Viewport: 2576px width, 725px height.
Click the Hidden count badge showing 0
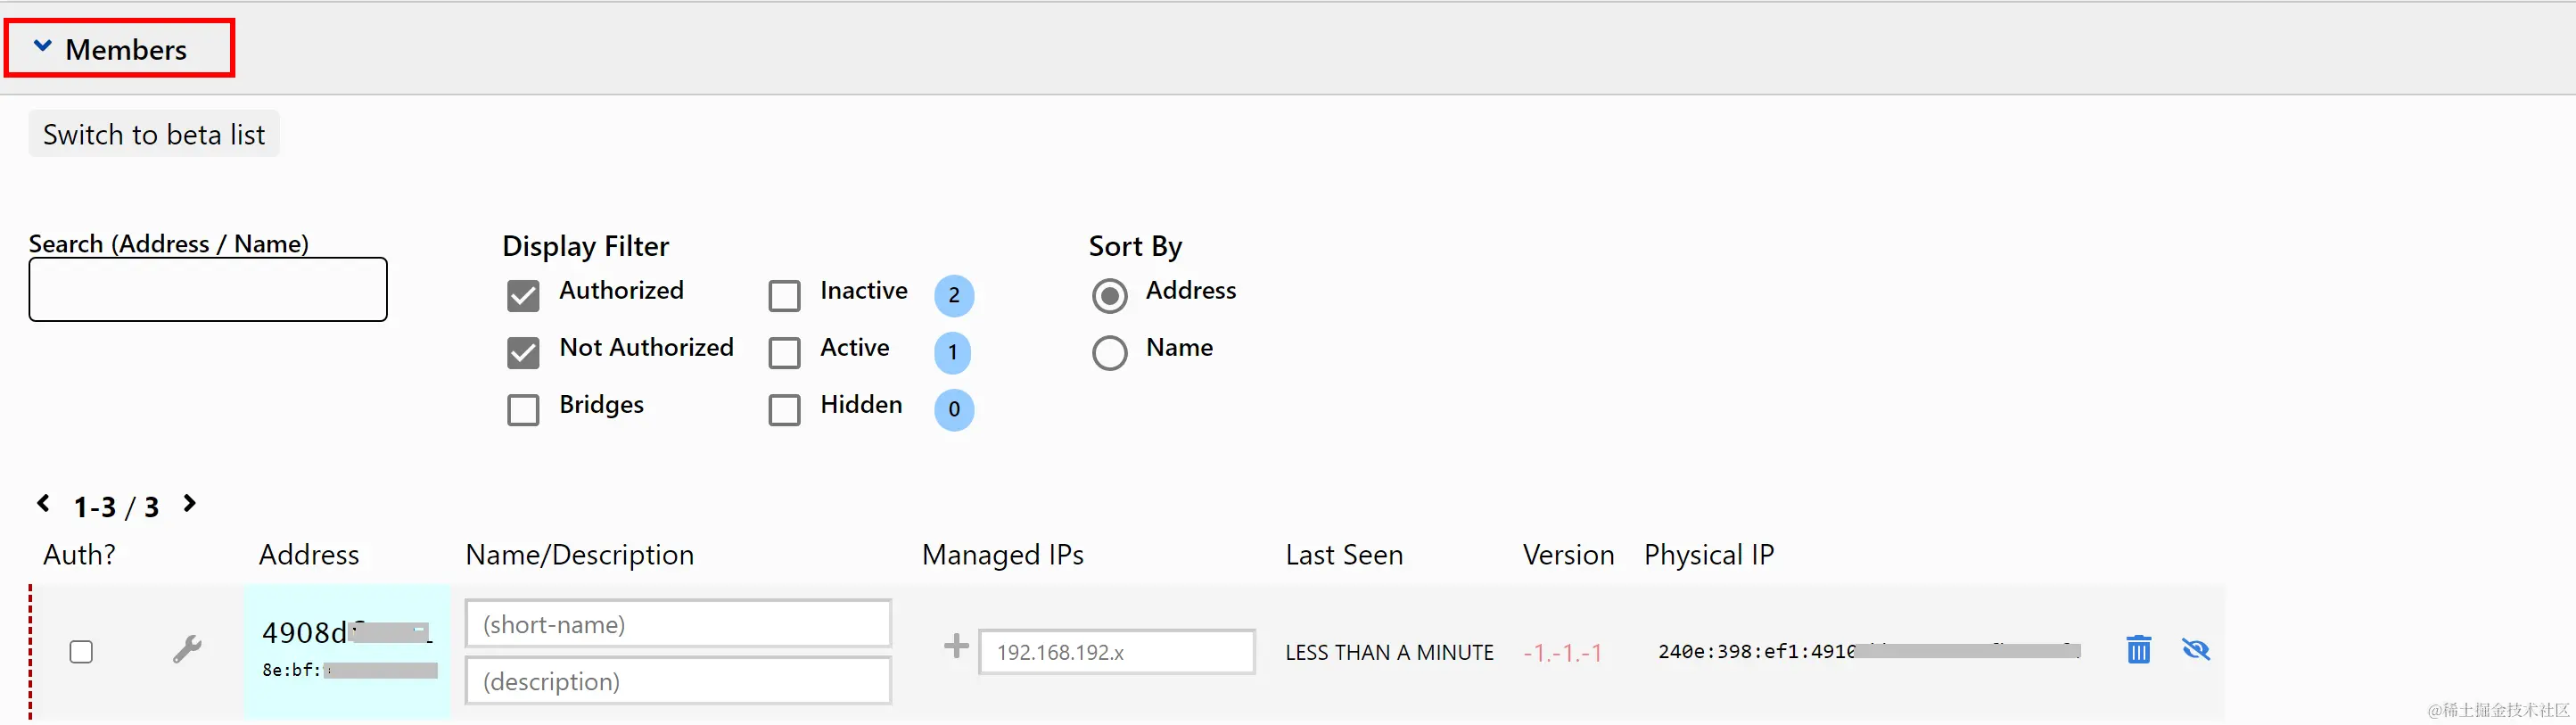[953, 409]
